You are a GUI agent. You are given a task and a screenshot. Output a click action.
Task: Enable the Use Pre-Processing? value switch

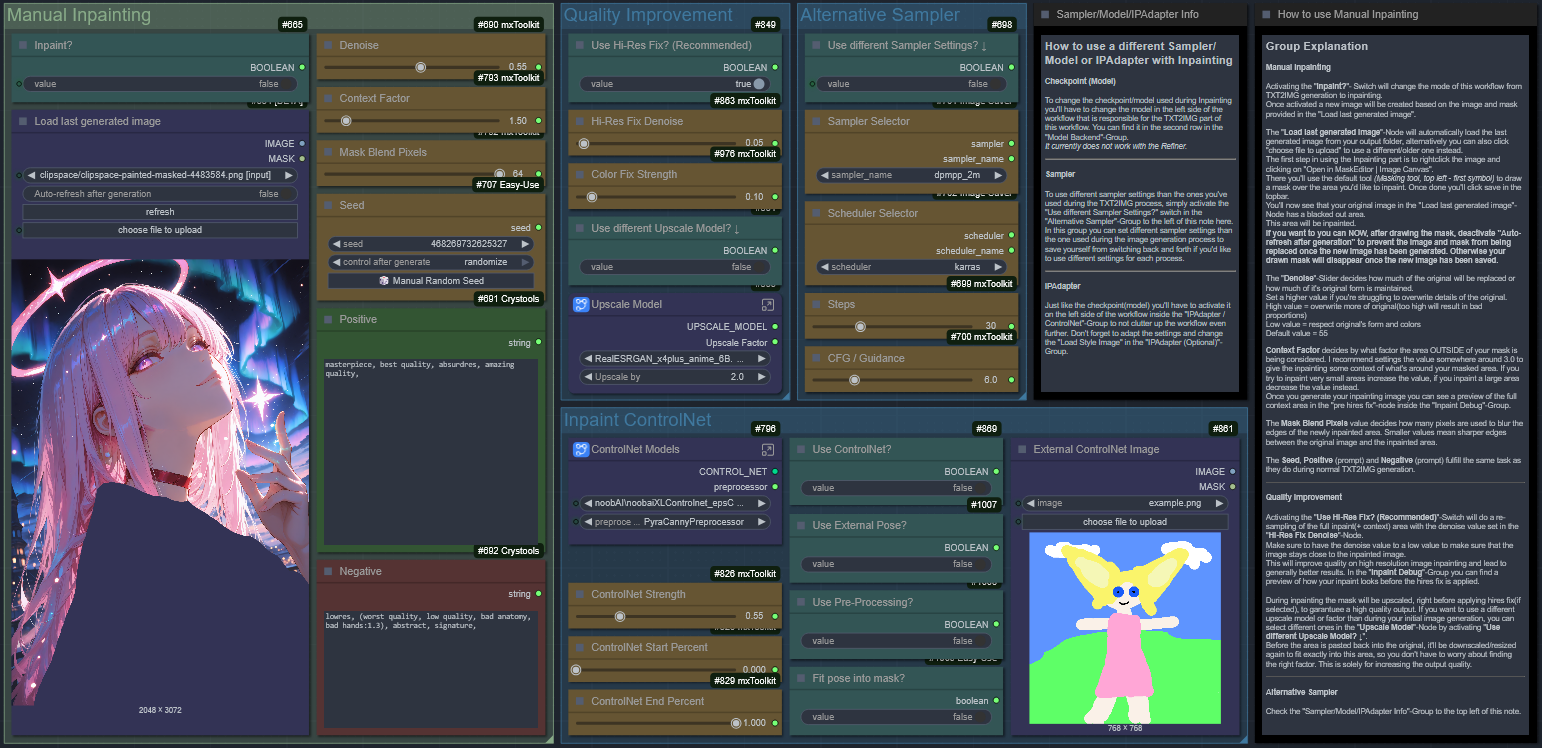click(x=896, y=641)
